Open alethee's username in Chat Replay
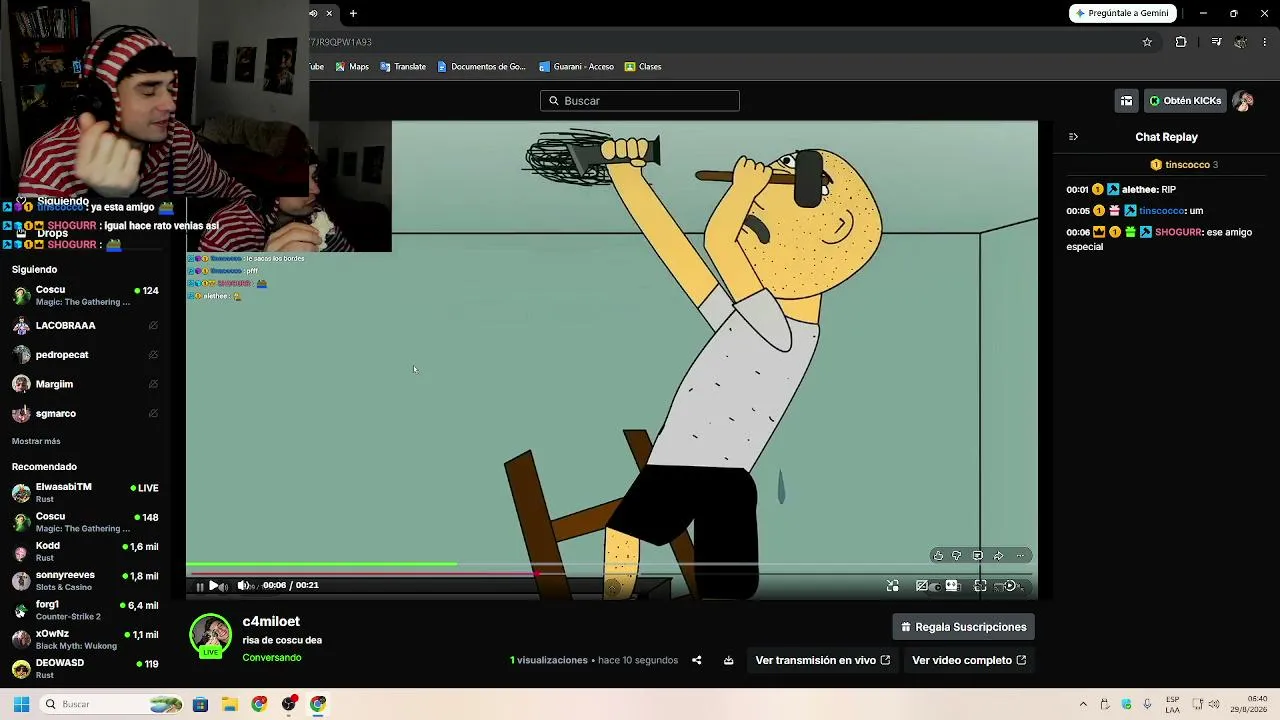Viewport: 1280px width, 720px height. click(x=1139, y=190)
